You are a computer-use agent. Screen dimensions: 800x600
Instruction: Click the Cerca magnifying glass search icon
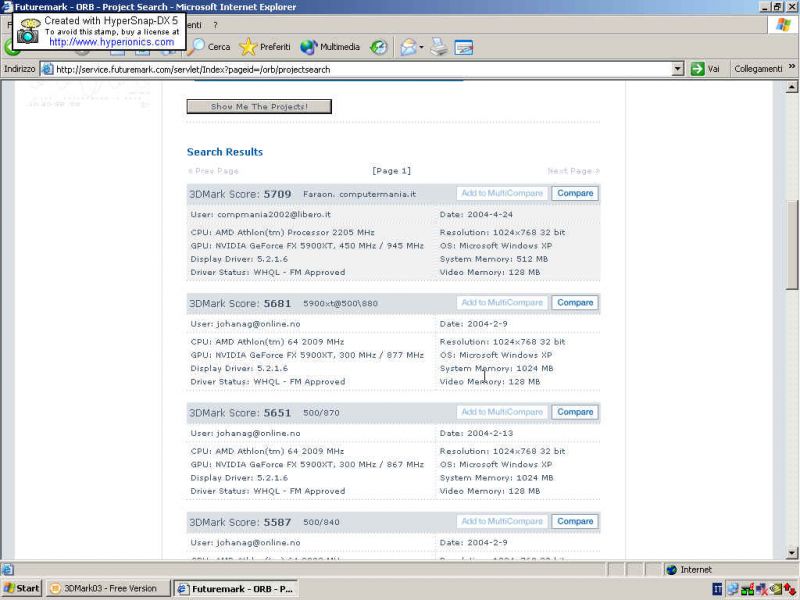tap(196, 47)
